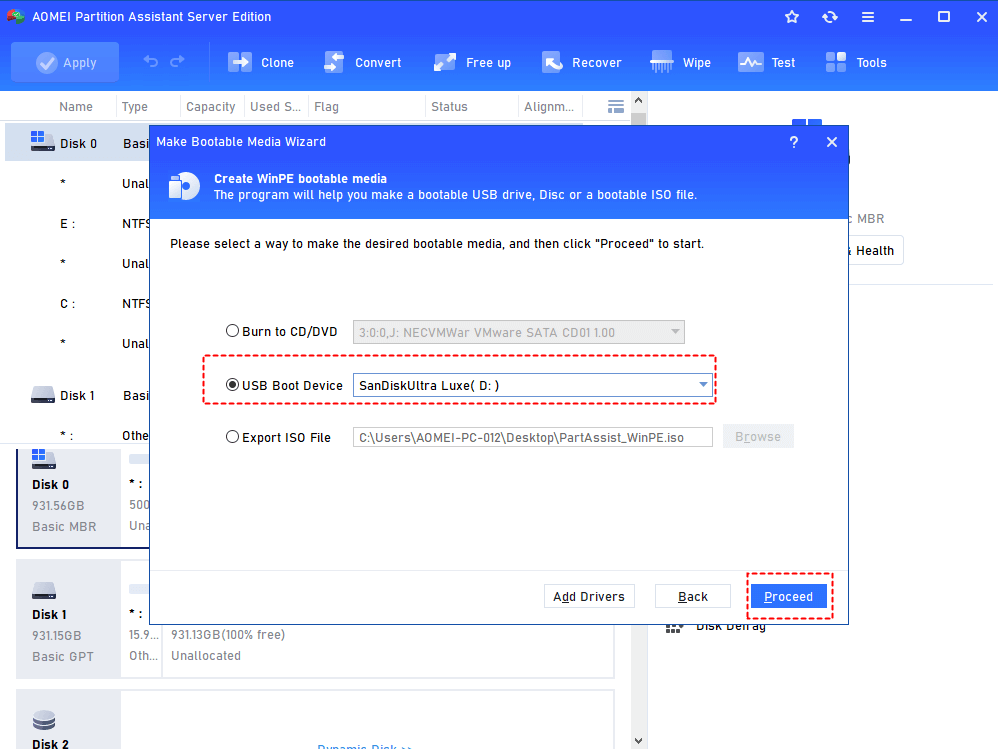Click the undo arrow icon

click(151, 62)
